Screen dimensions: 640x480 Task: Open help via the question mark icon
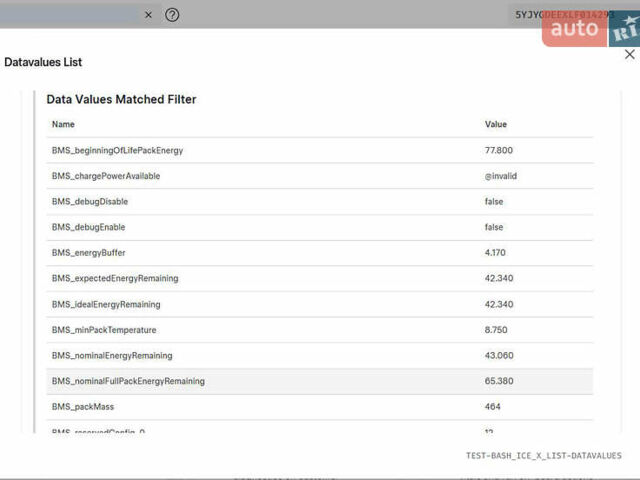[x=172, y=15]
